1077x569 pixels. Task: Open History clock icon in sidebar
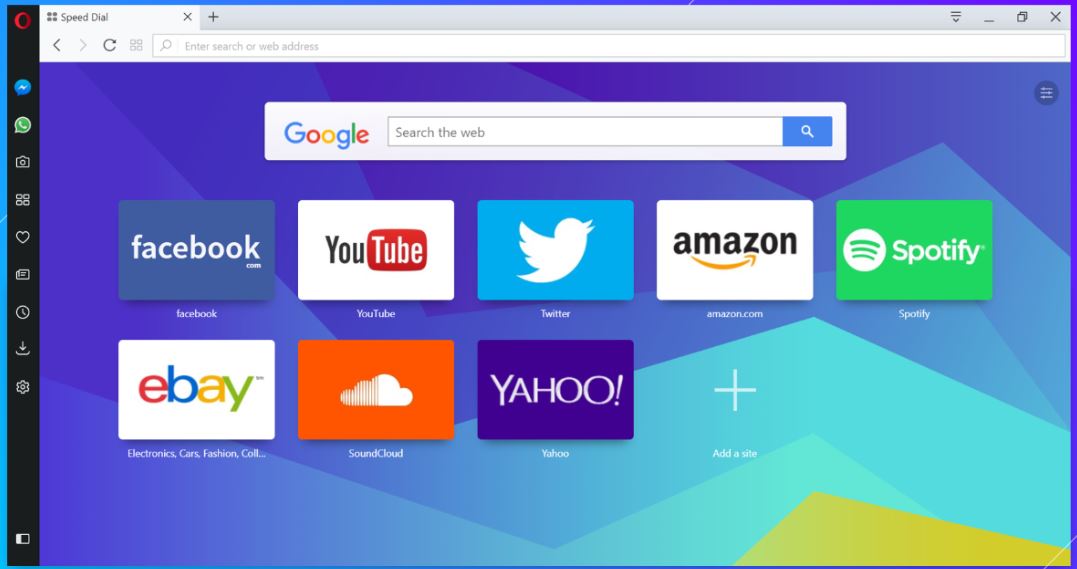pyautogui.click(x=23, y=312)
